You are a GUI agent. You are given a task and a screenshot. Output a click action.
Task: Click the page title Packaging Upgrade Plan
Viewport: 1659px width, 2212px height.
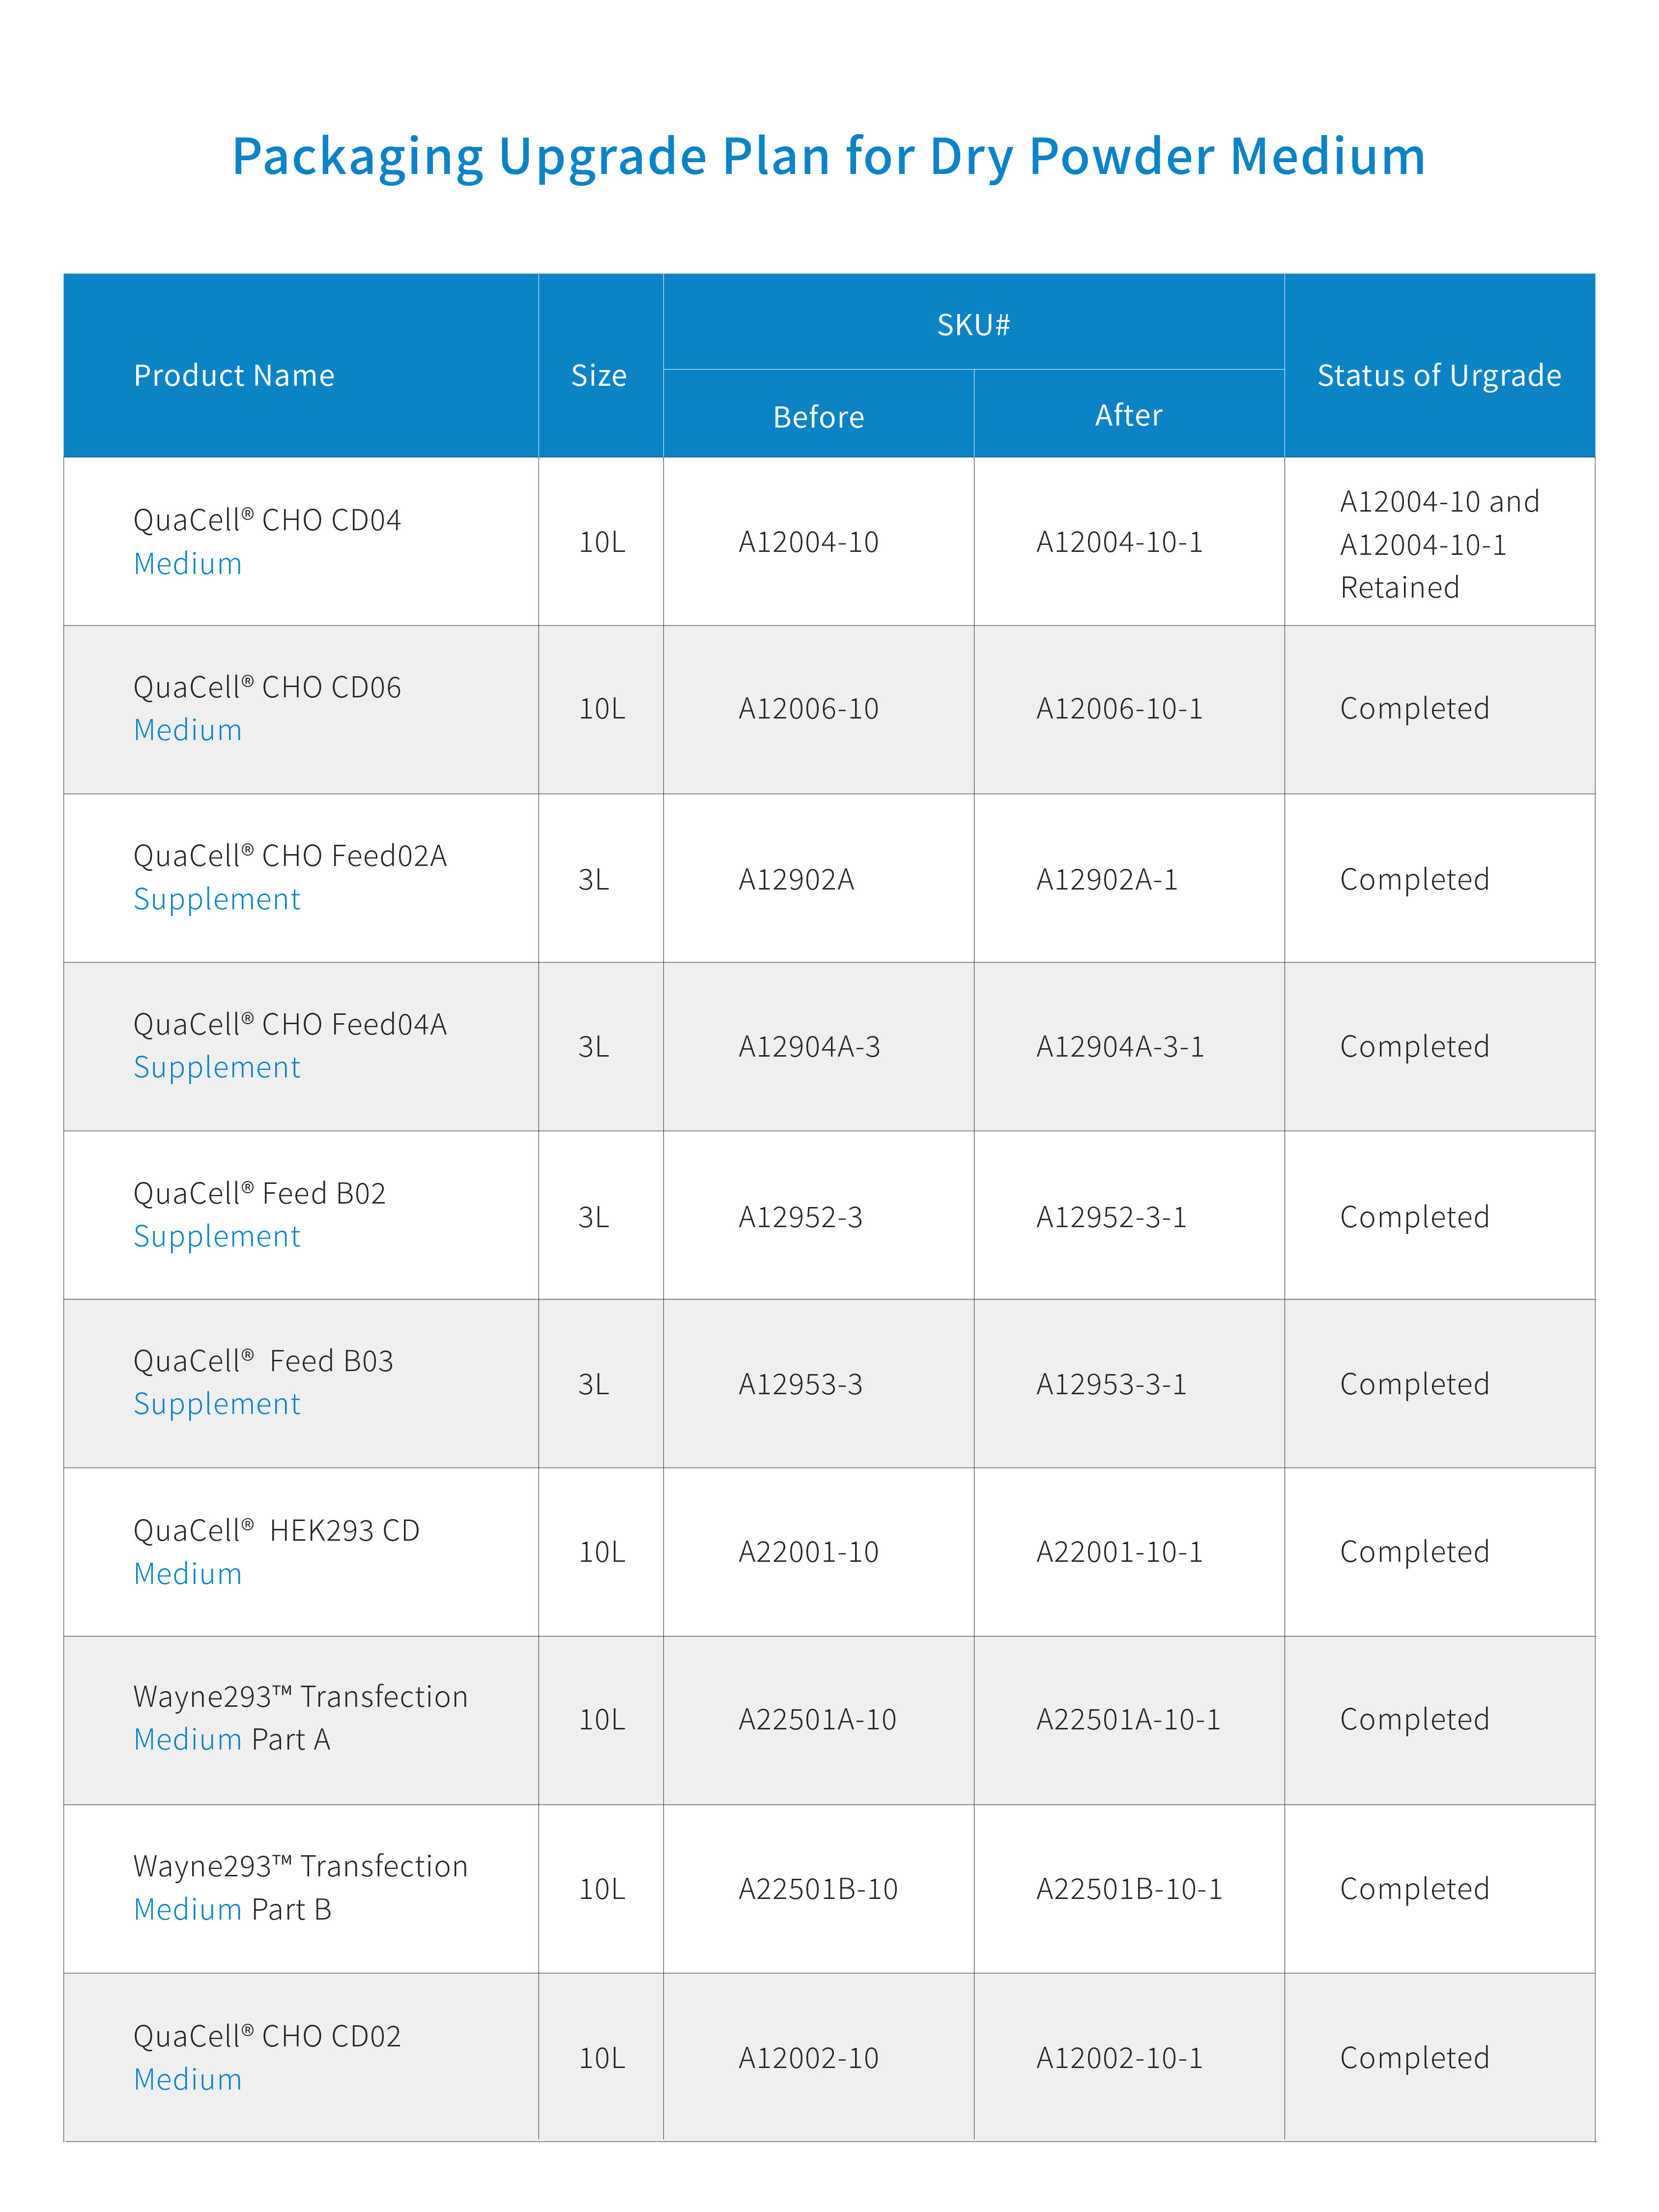[829, 157]
